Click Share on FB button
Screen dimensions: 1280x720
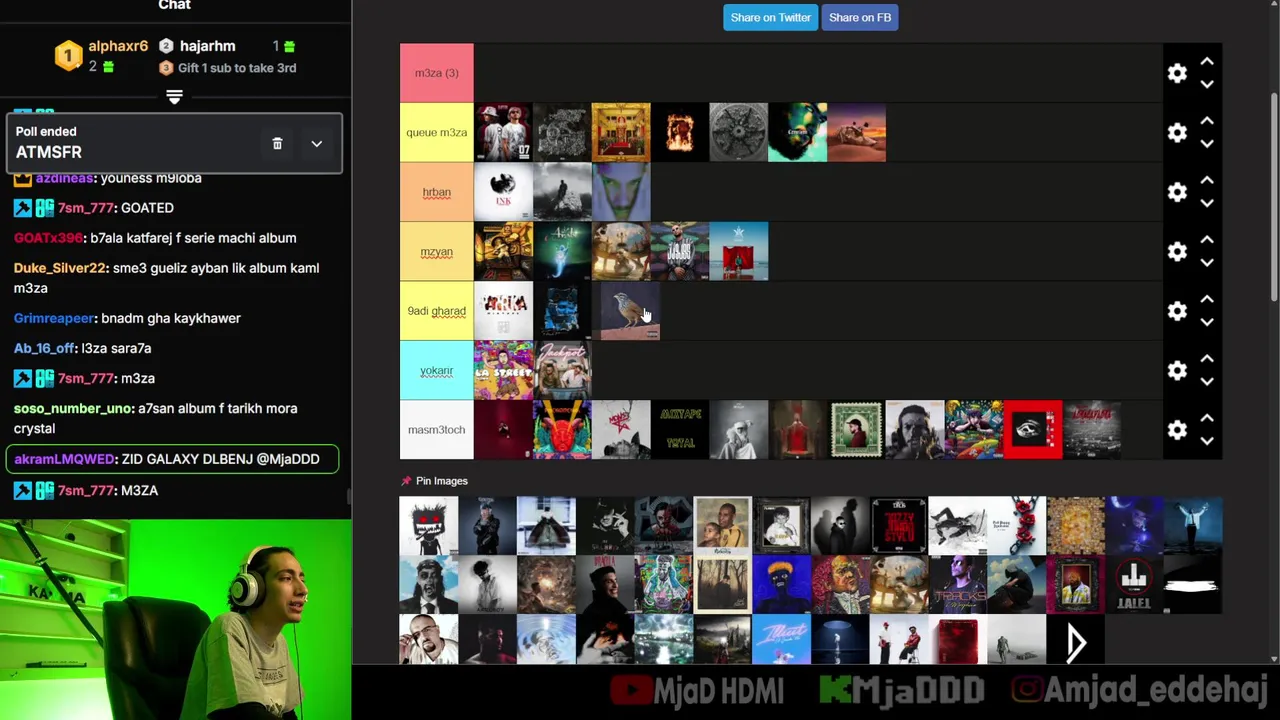point(860,17)
